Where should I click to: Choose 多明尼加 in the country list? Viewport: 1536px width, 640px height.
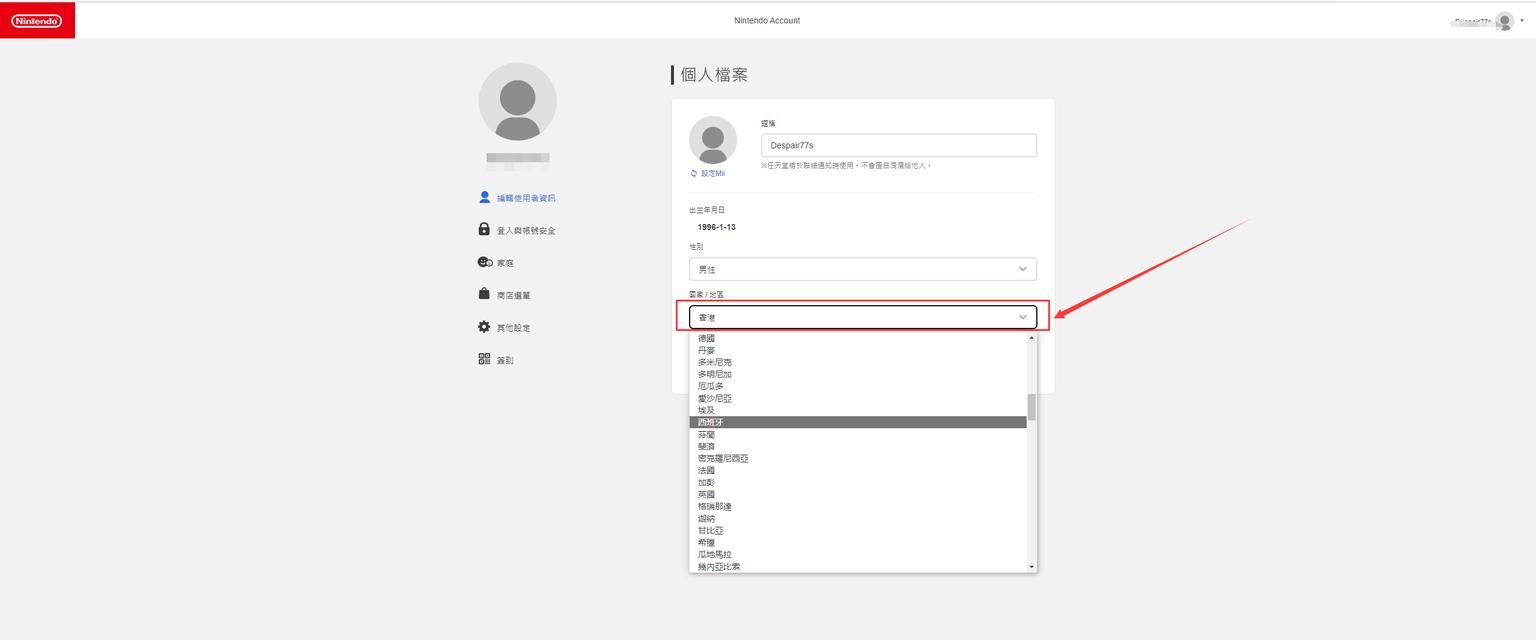coord(858,374)
